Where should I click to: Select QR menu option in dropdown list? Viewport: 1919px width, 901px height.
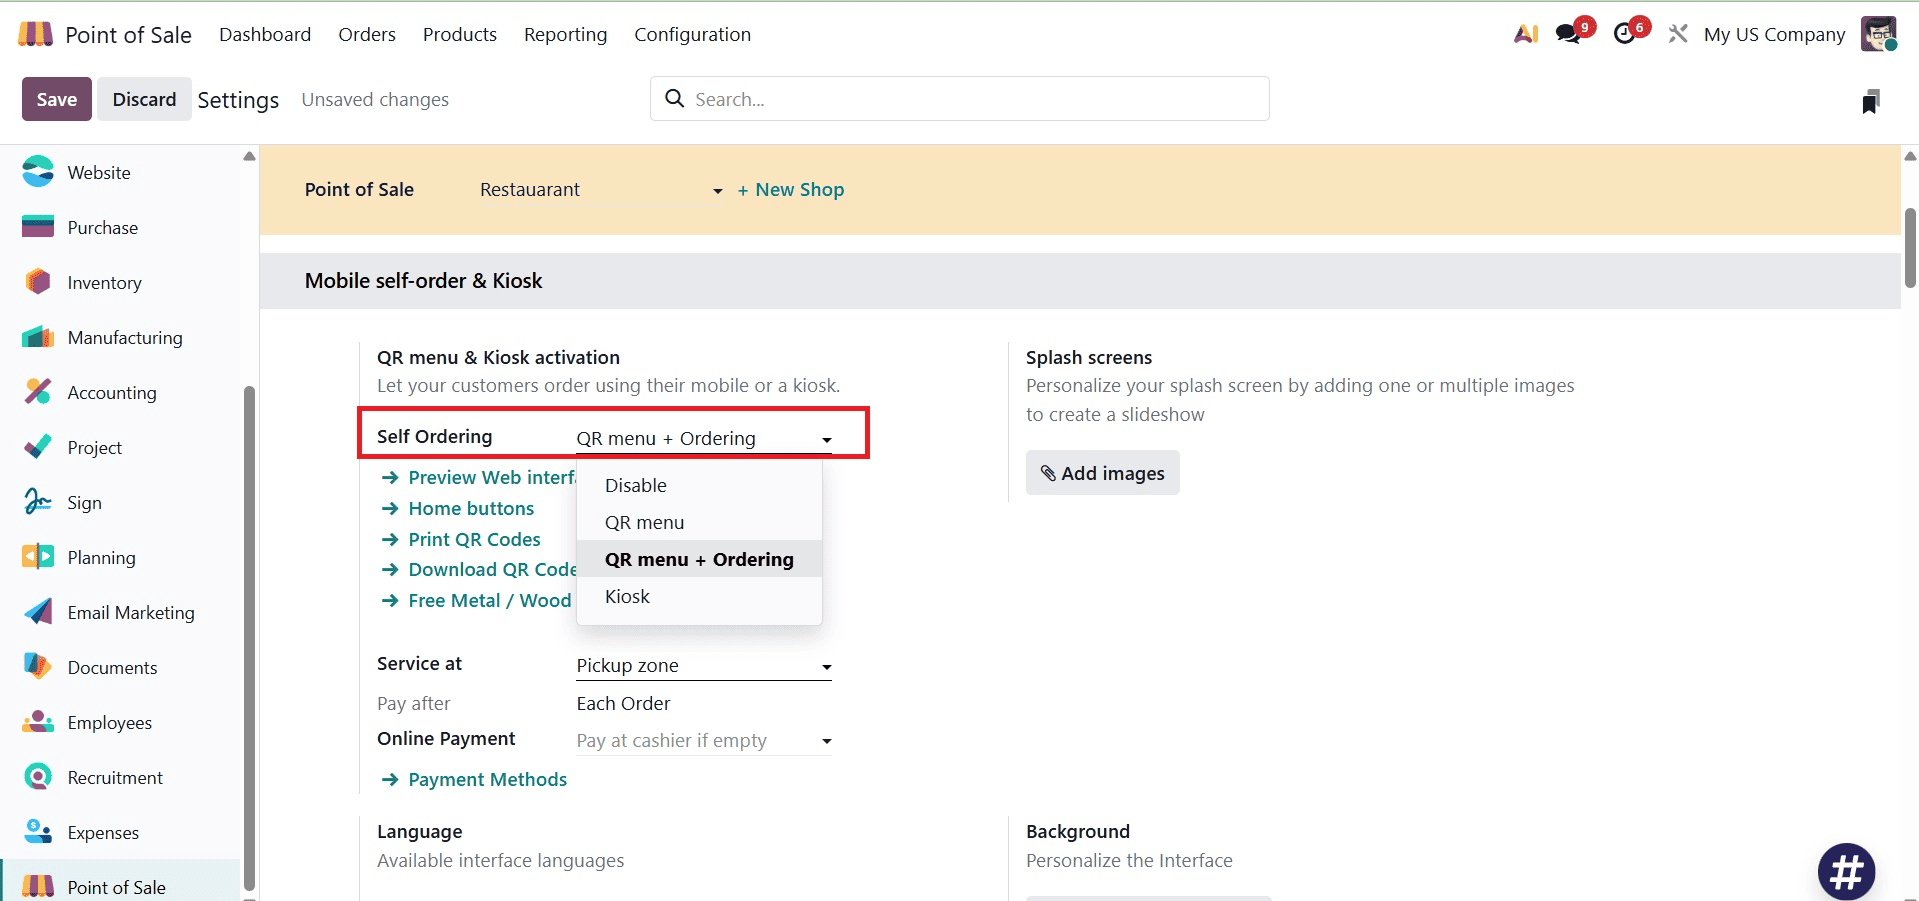[699, 522]
